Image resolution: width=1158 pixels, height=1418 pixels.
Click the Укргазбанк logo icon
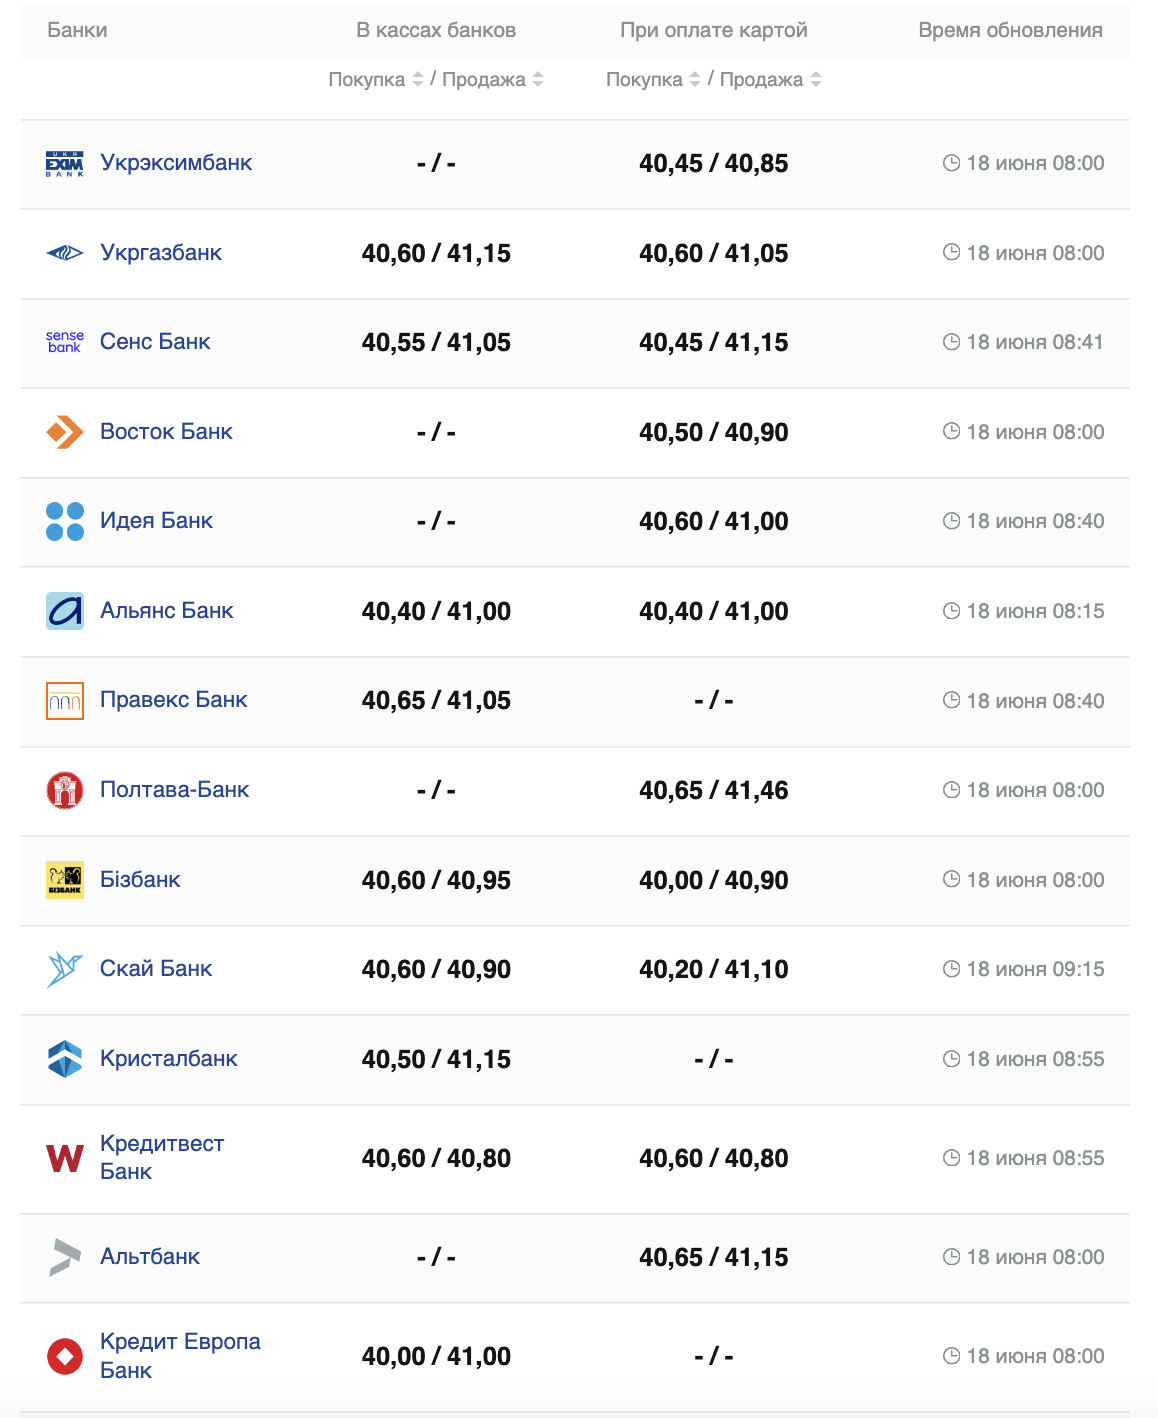point(65,253)
